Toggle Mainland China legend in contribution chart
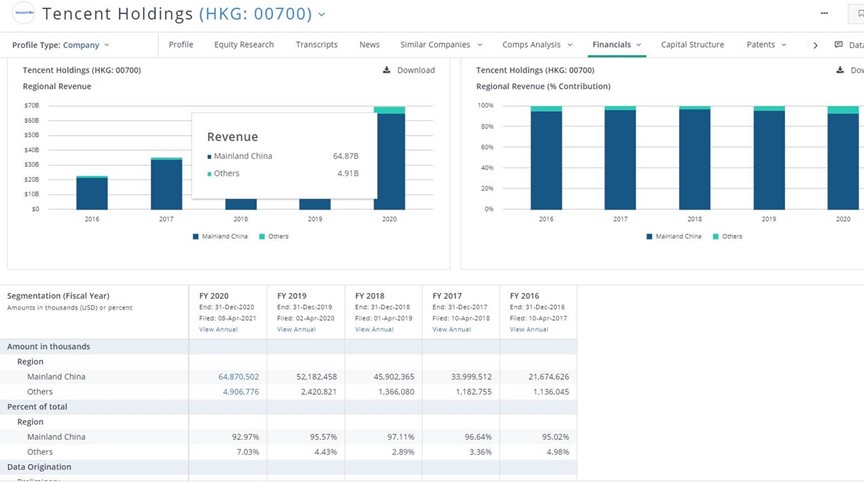The image size is (864, 482). tap(674, 236)
